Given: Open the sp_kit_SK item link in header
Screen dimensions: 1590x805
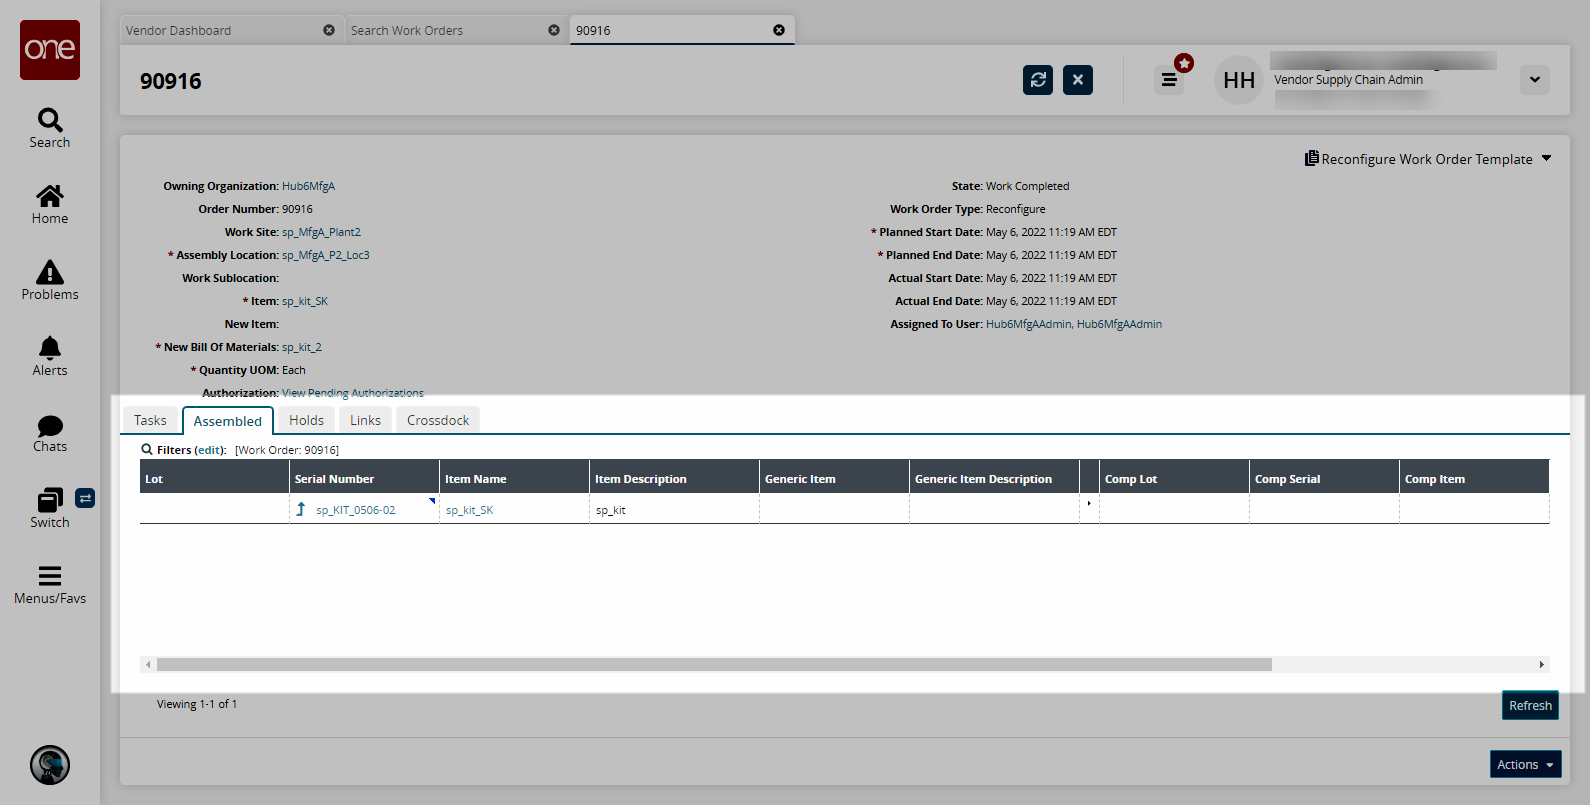Looking at the screenshot, I should [x=305, y=301].
